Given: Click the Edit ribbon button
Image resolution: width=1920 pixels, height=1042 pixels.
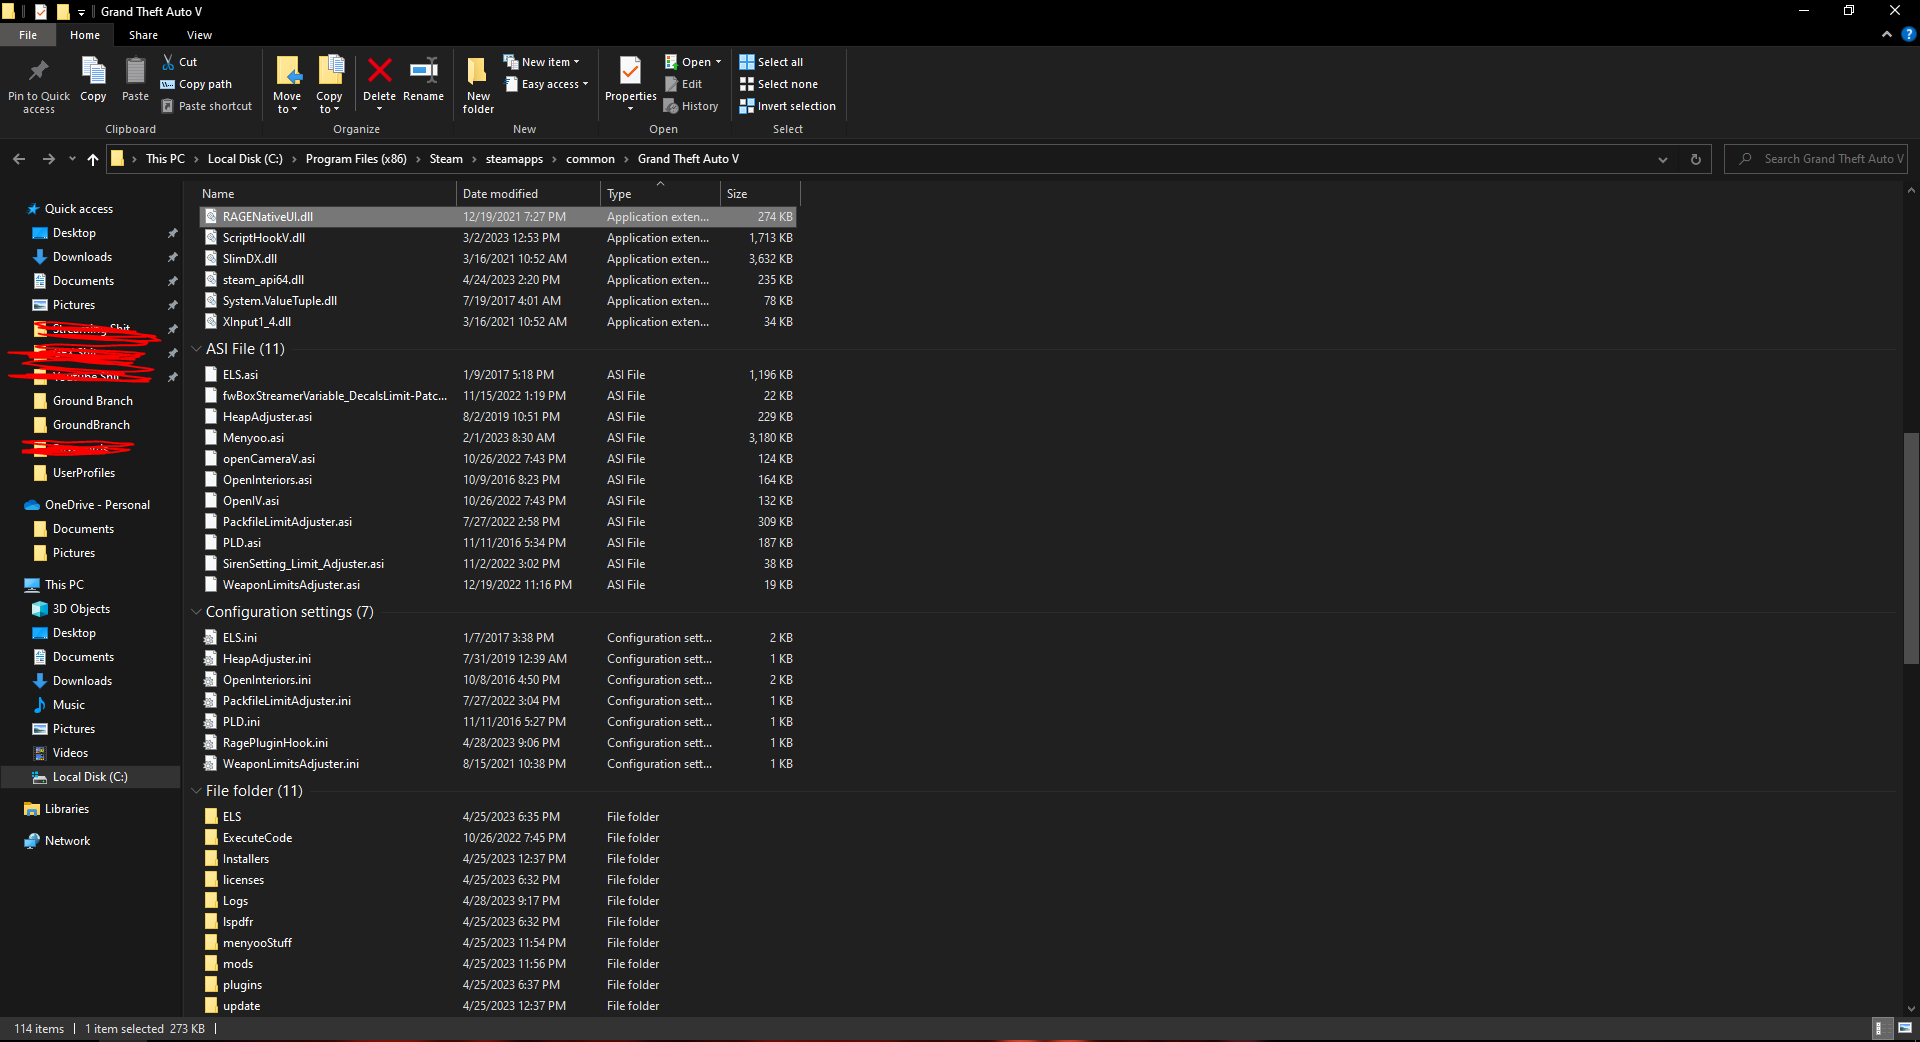Looking at the screenshot, I should [684, 84].
